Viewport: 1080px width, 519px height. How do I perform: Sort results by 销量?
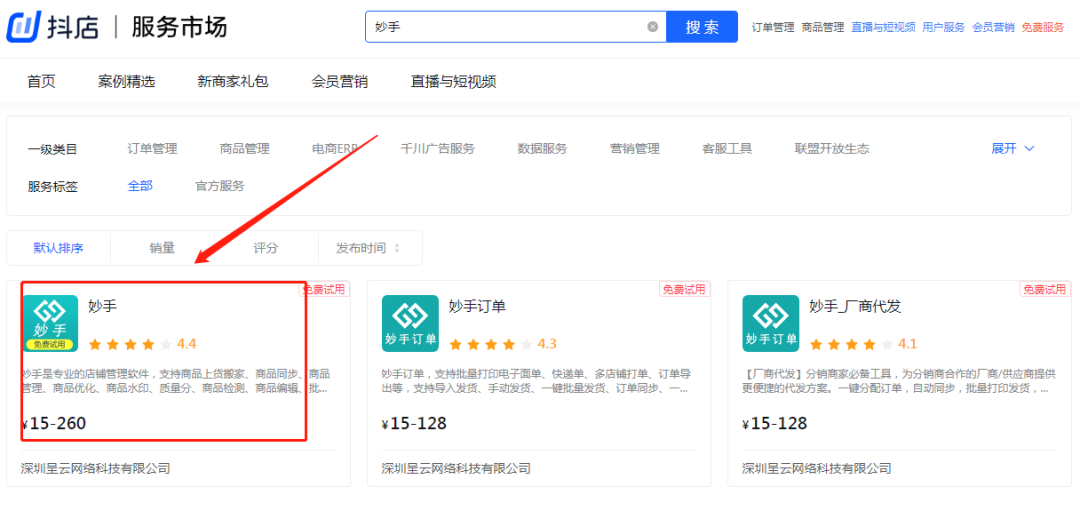pos(162,248)
